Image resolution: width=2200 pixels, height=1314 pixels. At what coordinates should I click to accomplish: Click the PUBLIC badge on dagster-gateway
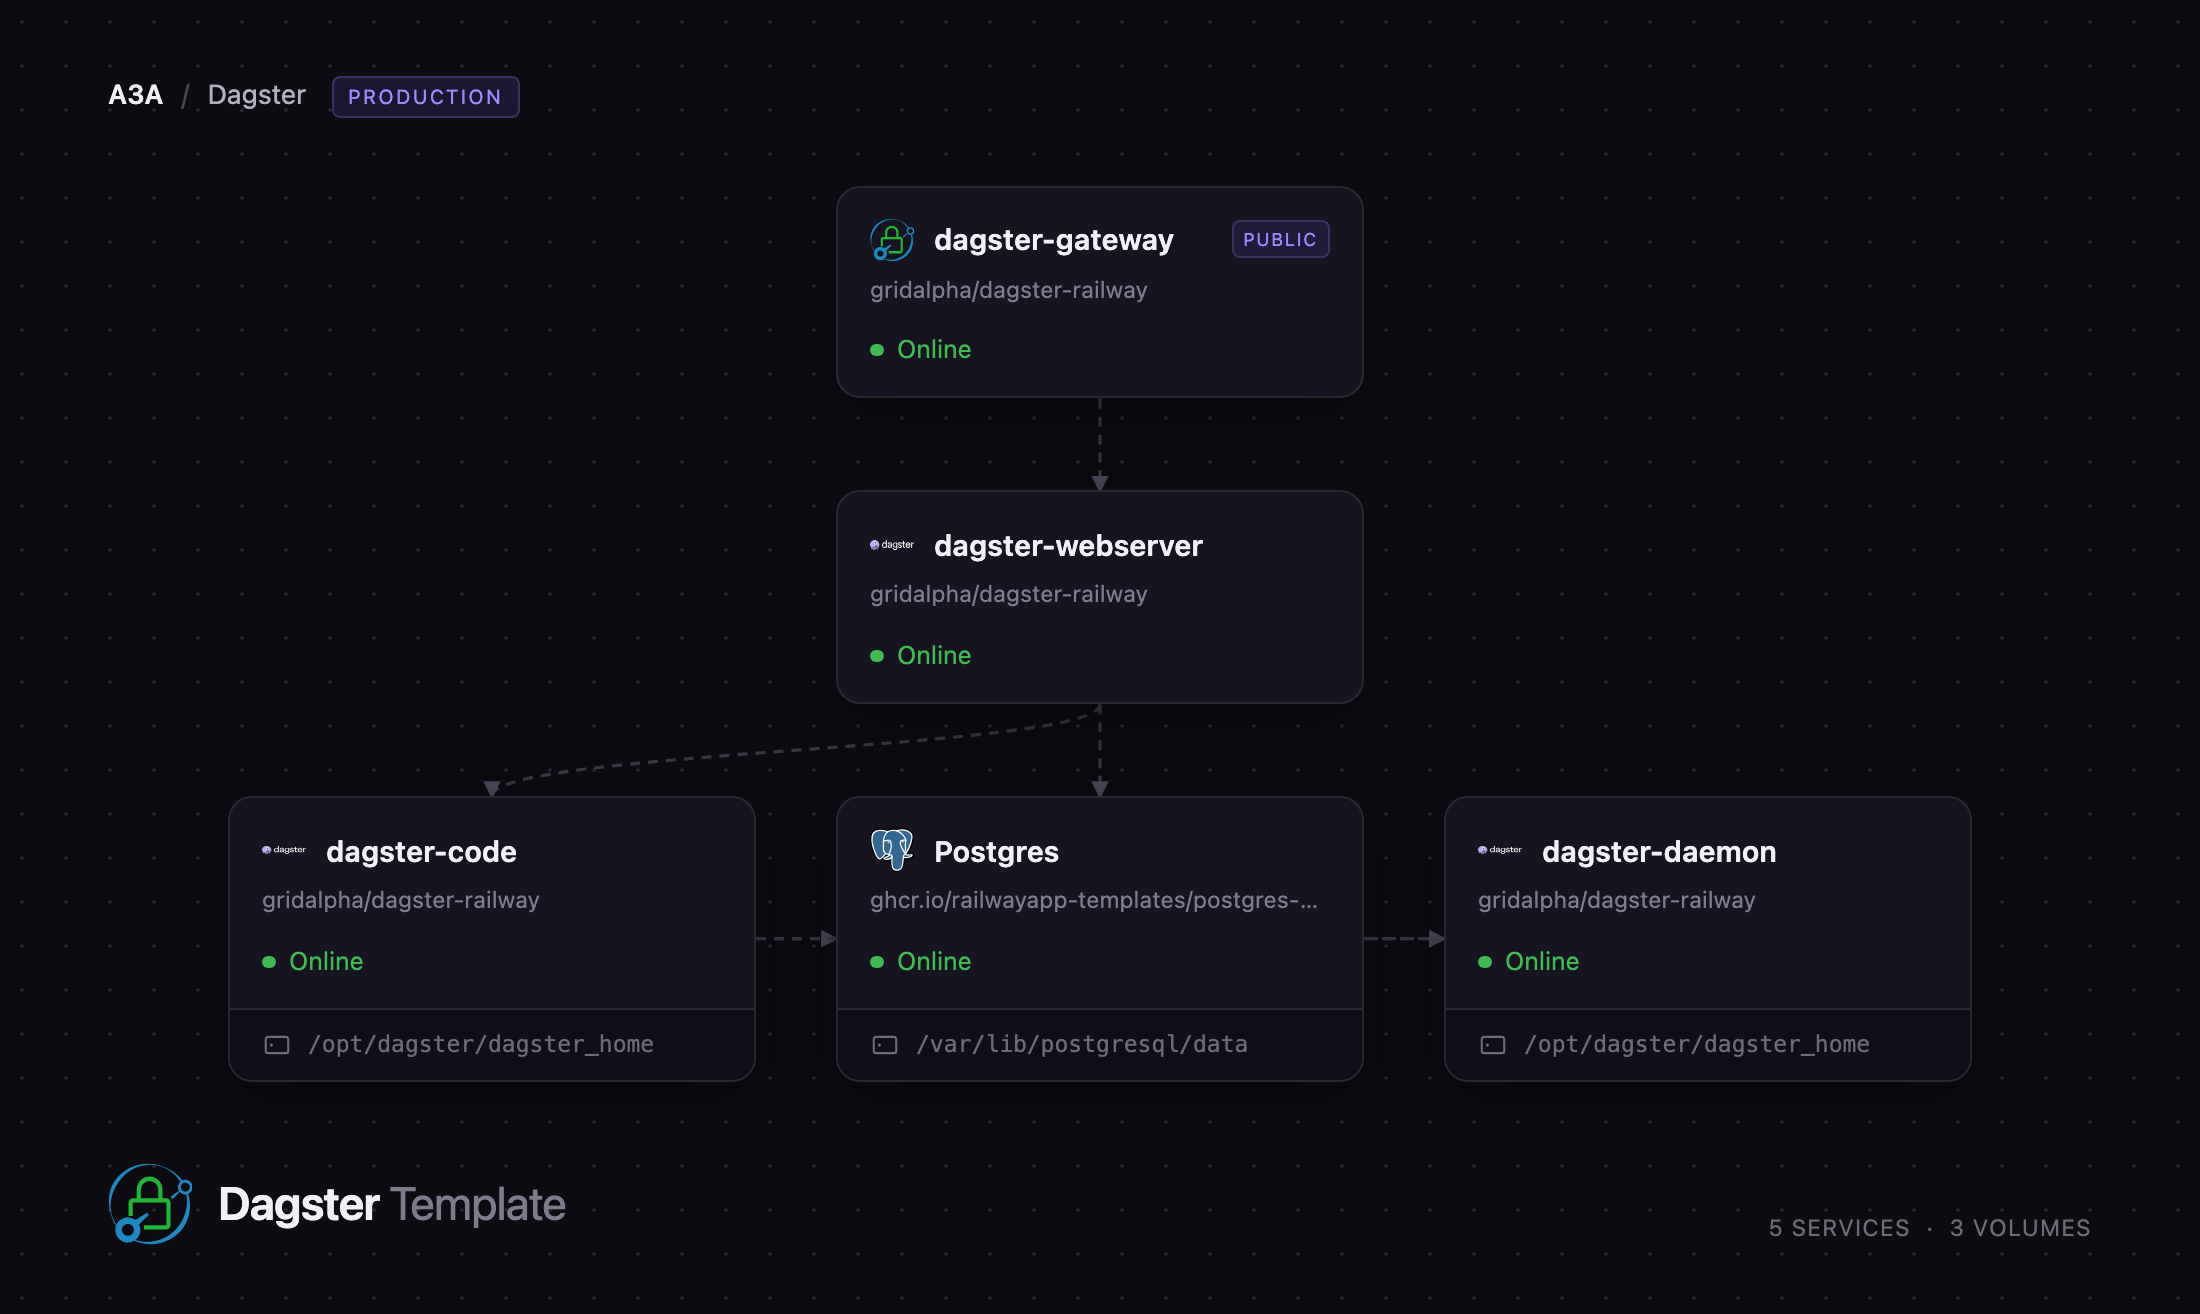tap(1280, 240)
